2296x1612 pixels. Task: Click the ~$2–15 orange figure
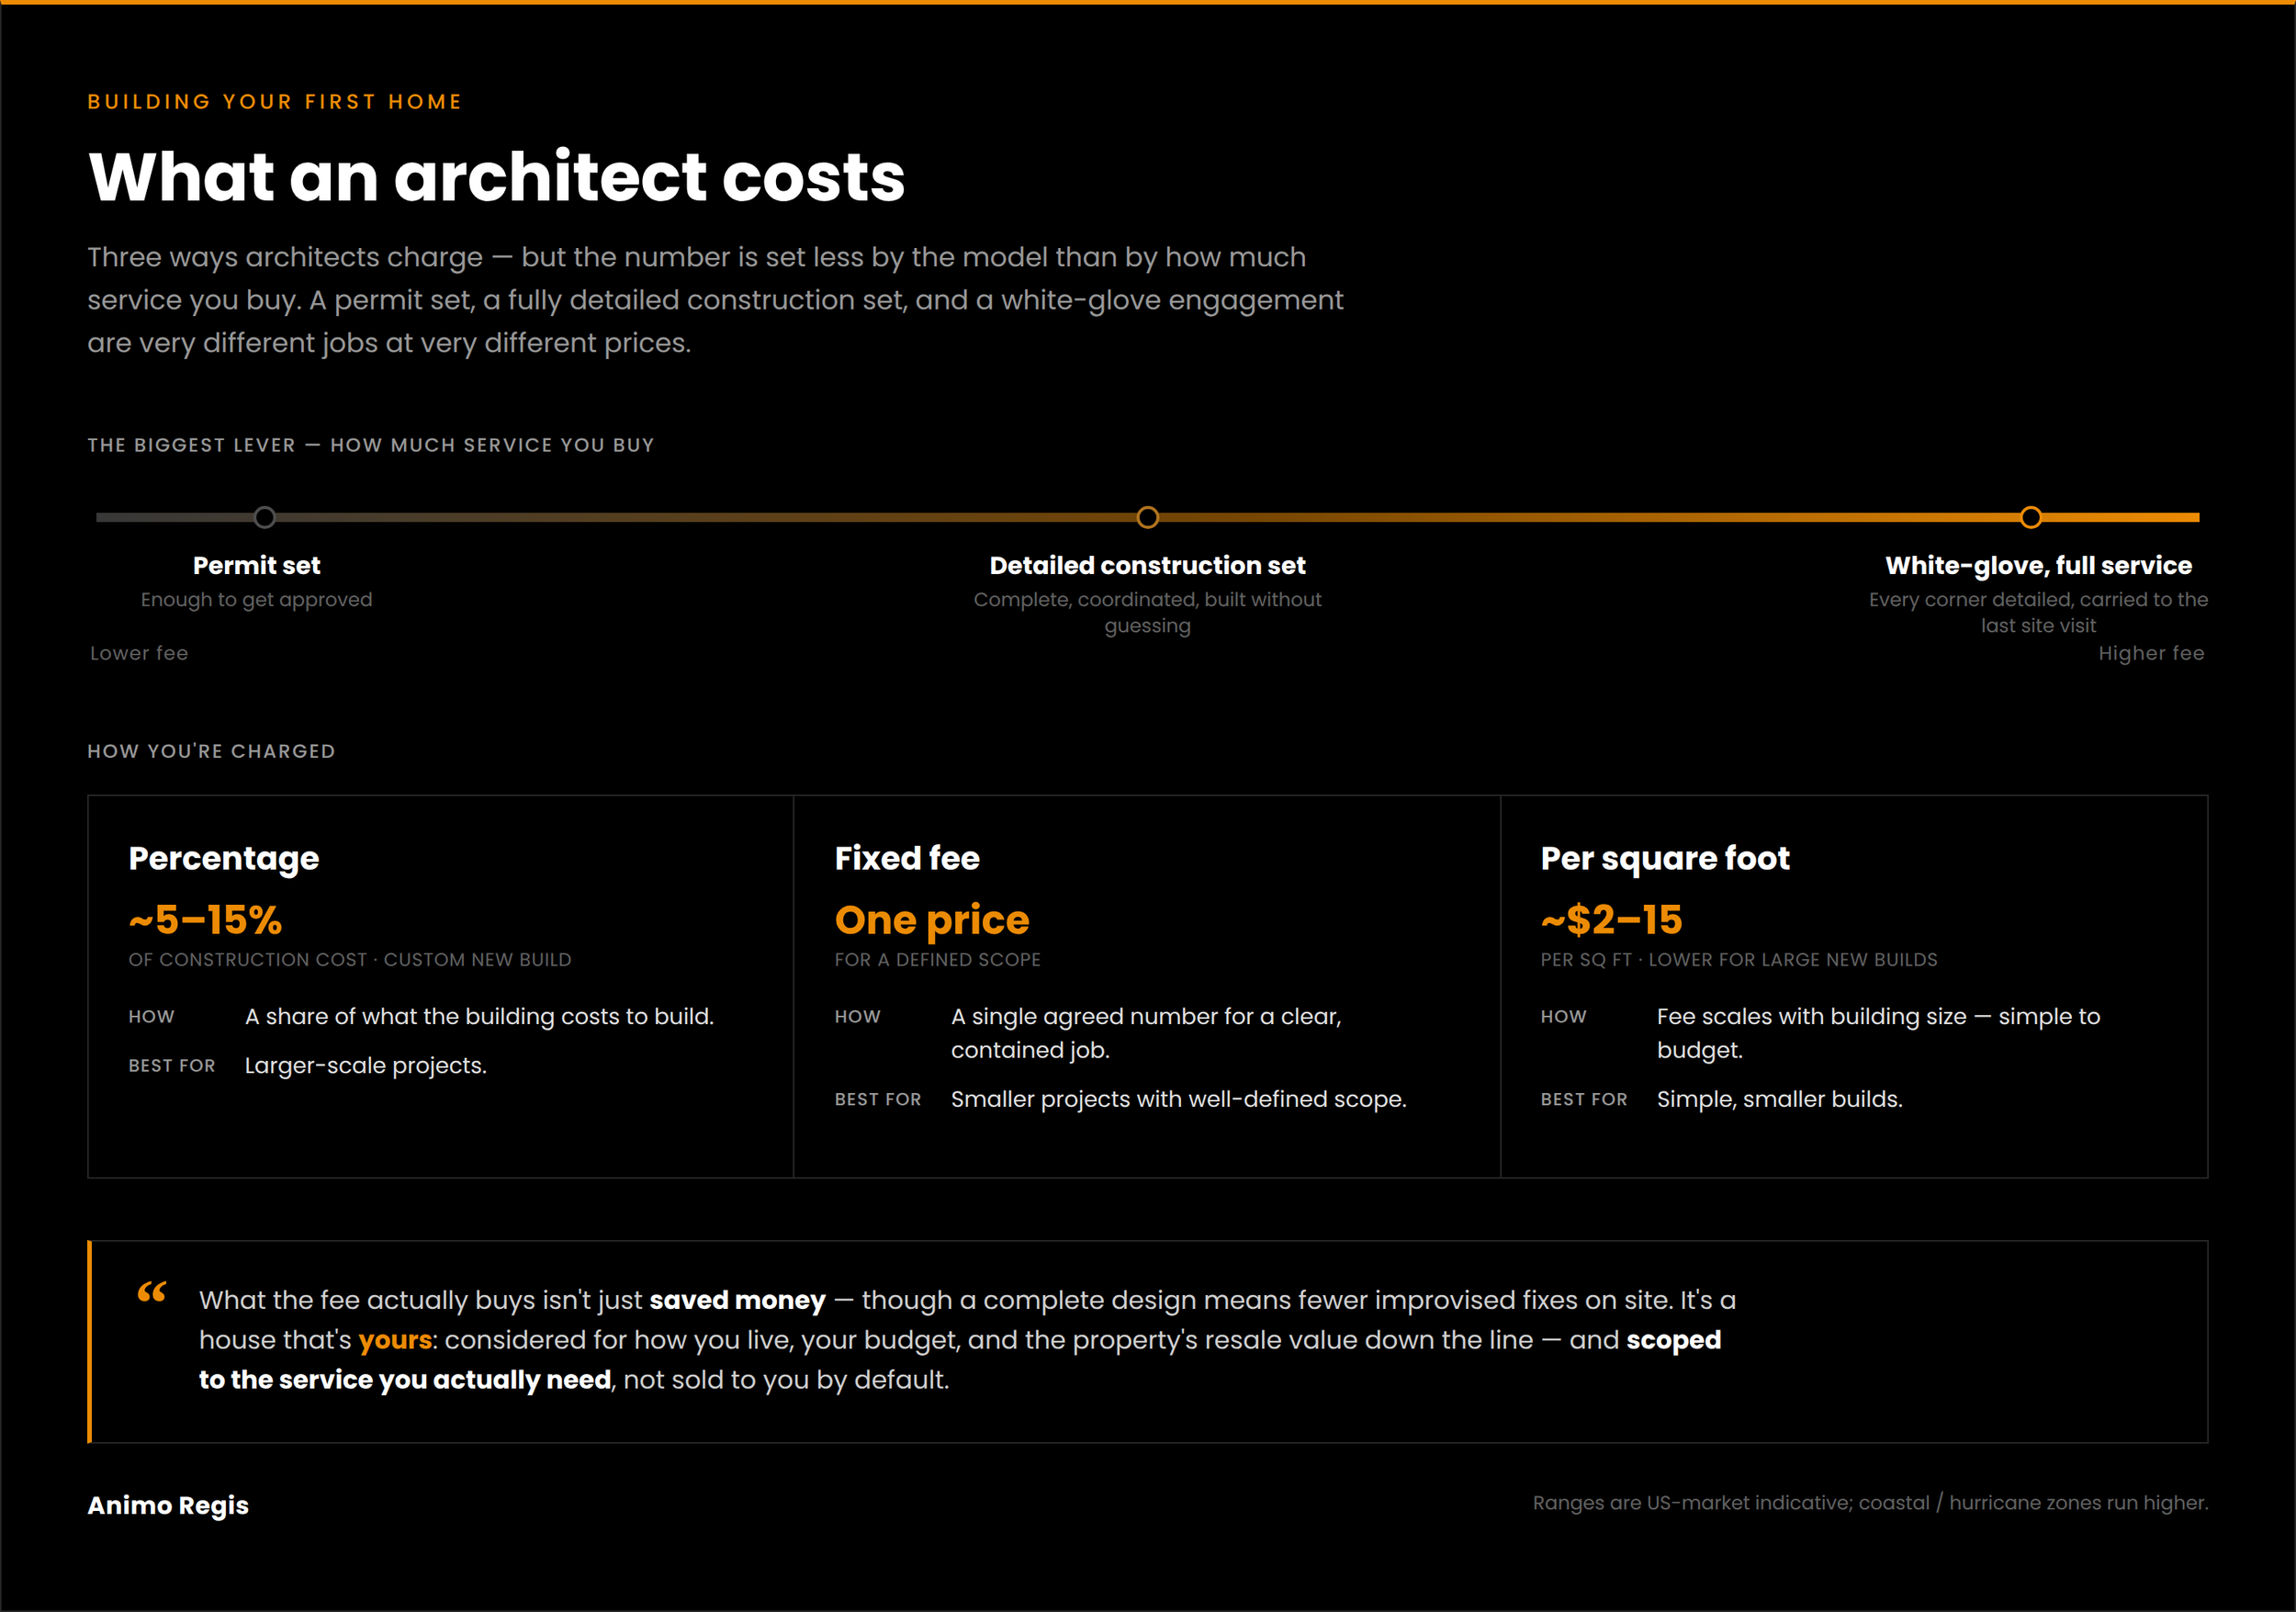point(1611,920)
